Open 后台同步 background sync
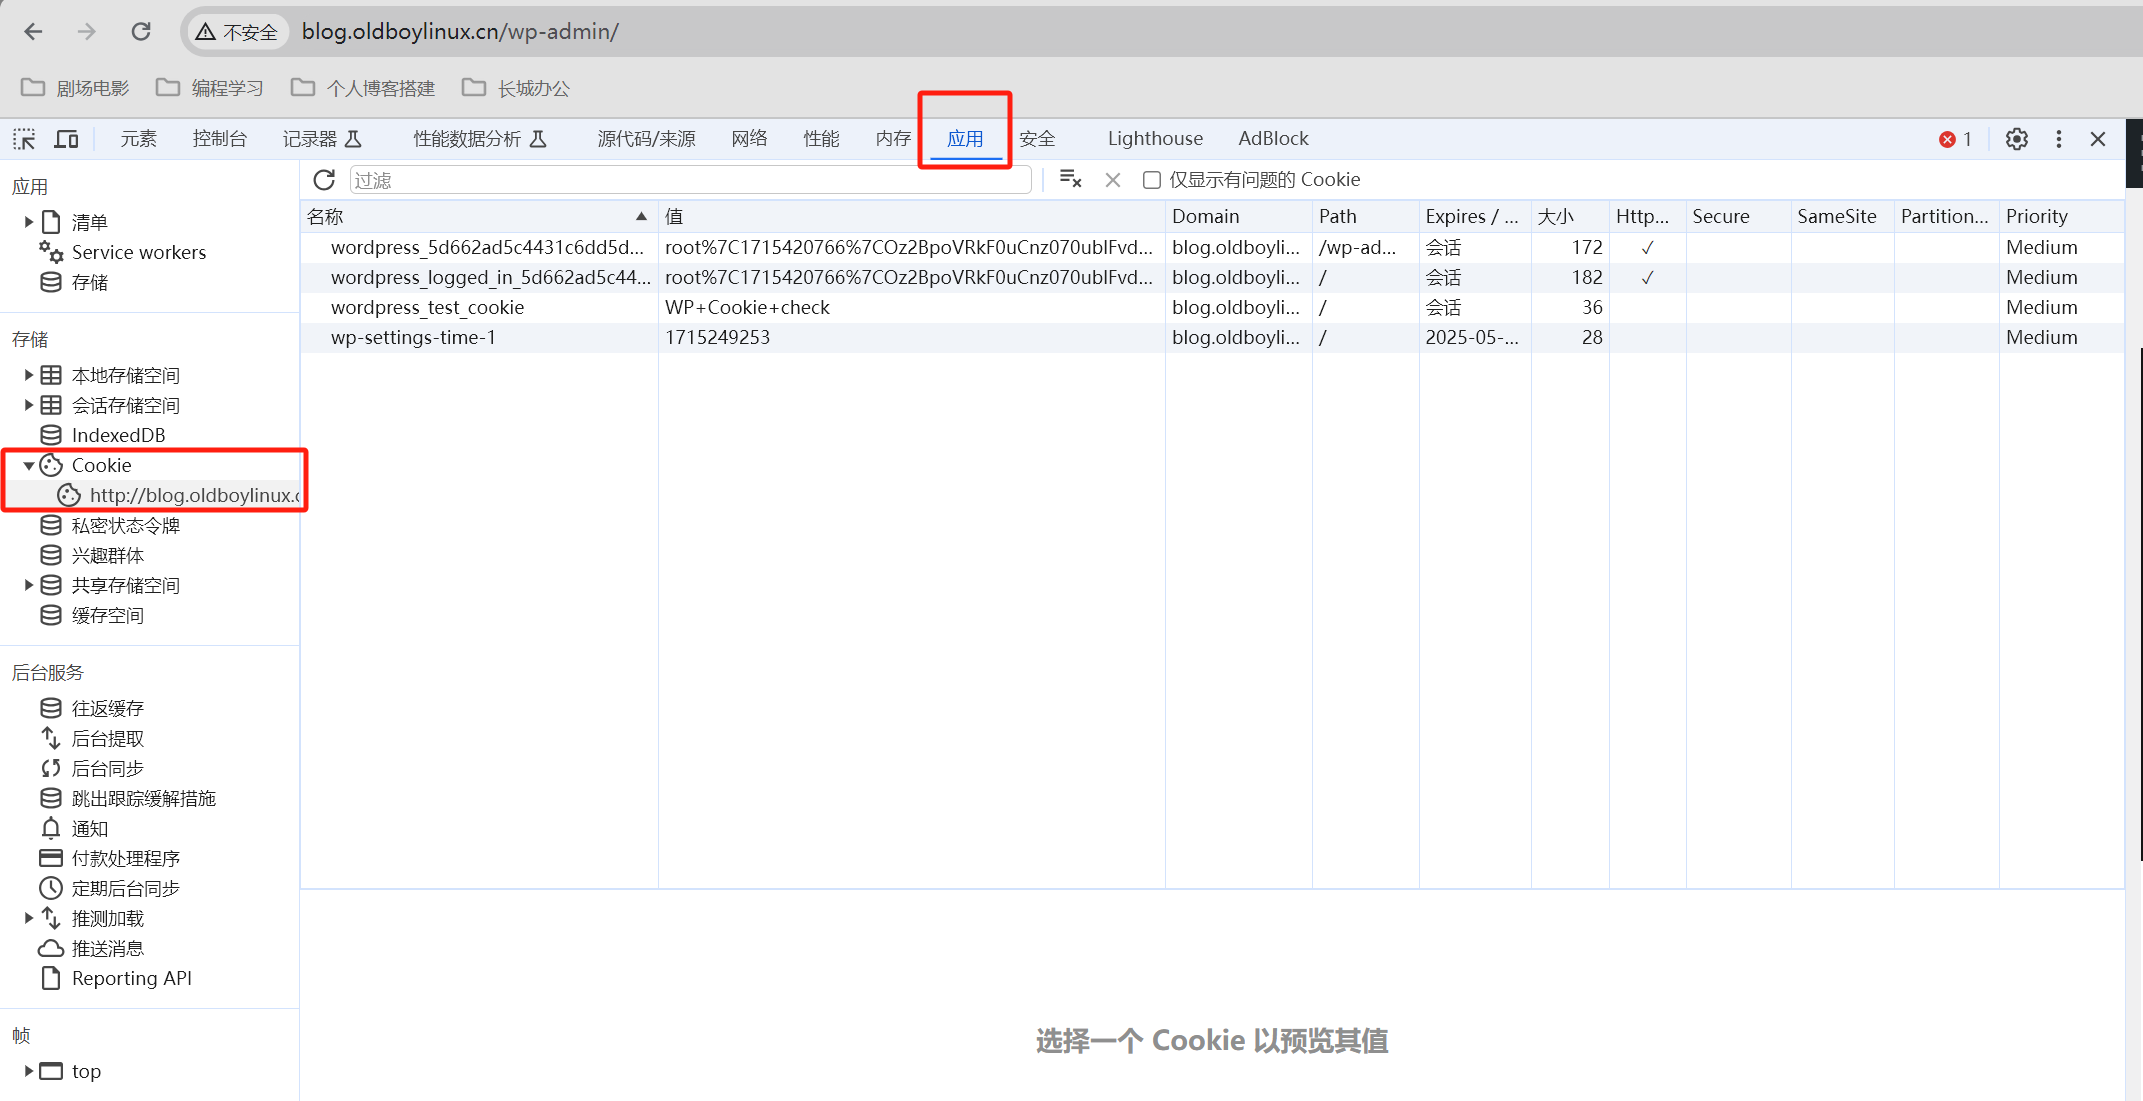 click(107, 768)
